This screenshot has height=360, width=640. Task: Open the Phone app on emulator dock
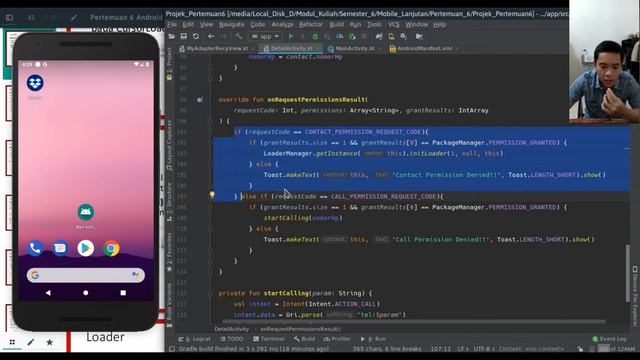(x=35, y=248)
